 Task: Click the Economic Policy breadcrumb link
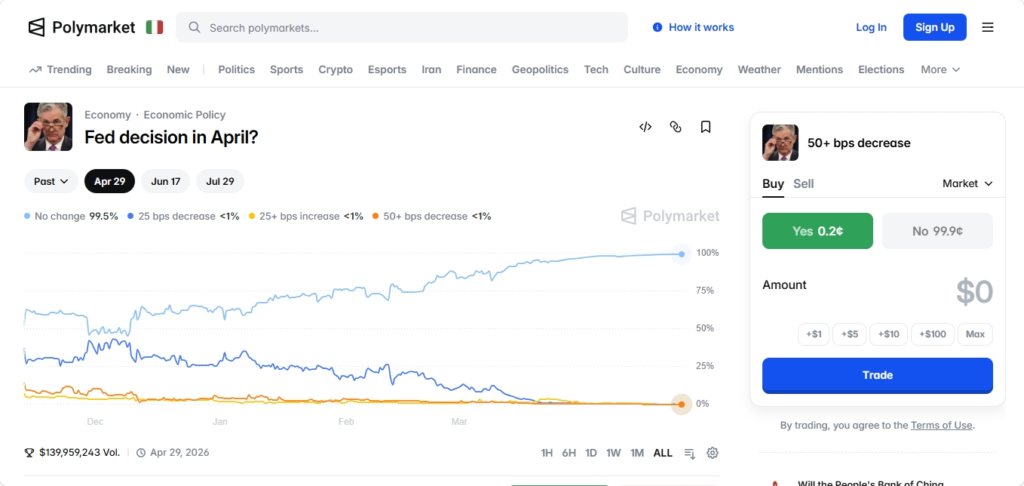point(184,115)
